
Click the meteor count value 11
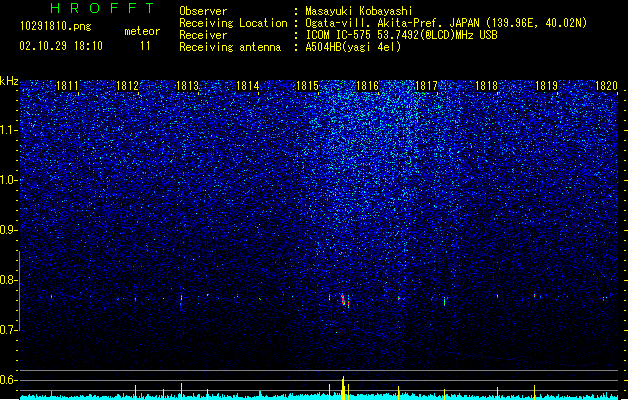(145, 46)
